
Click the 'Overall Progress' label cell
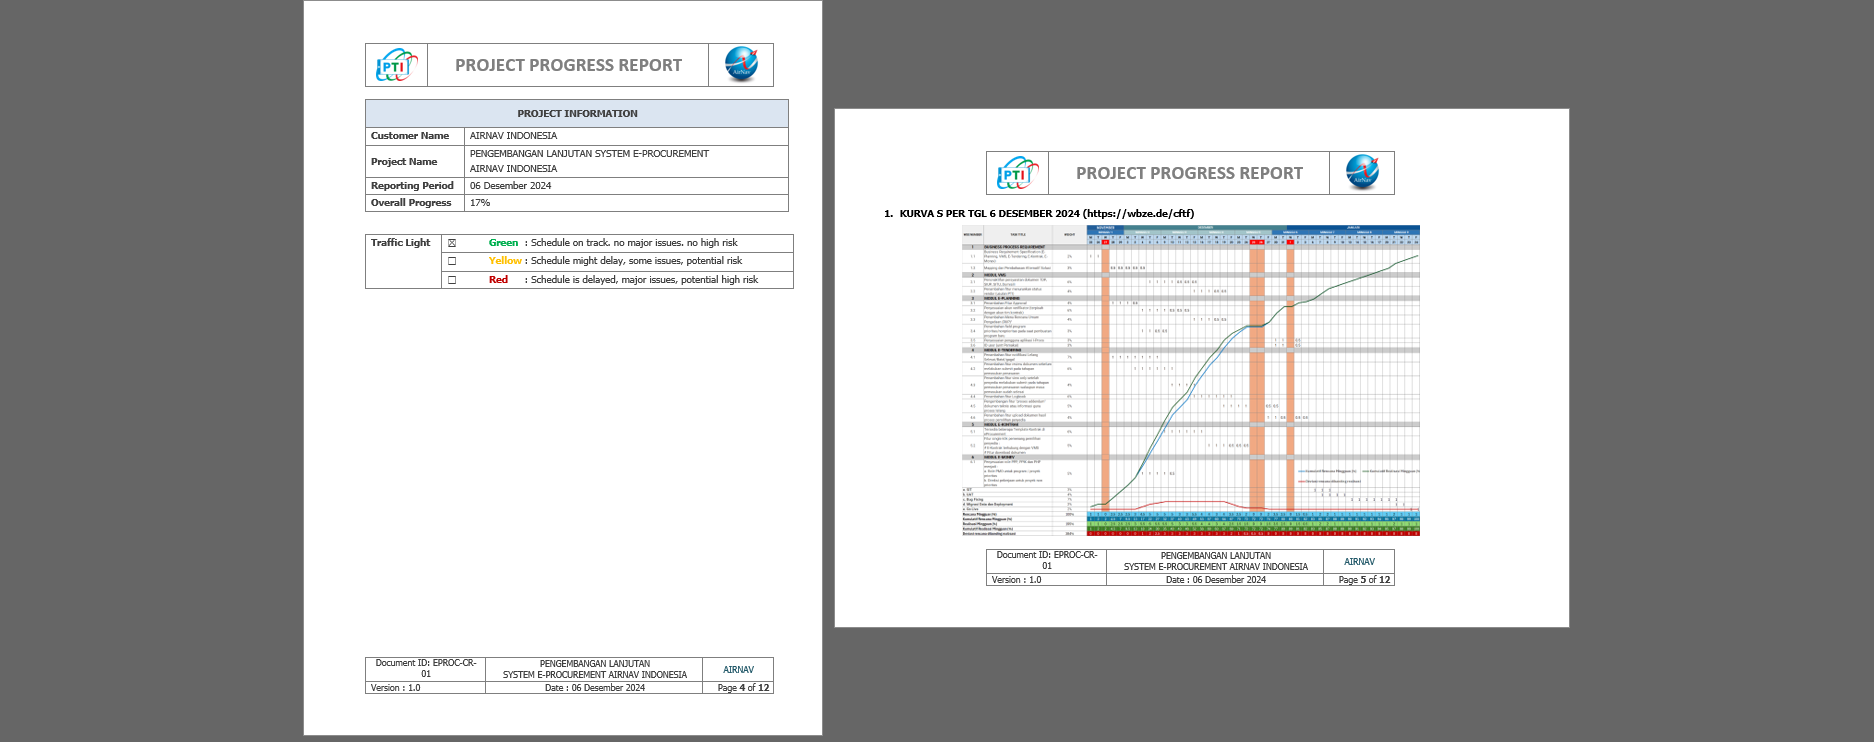[x=415, y=203]
